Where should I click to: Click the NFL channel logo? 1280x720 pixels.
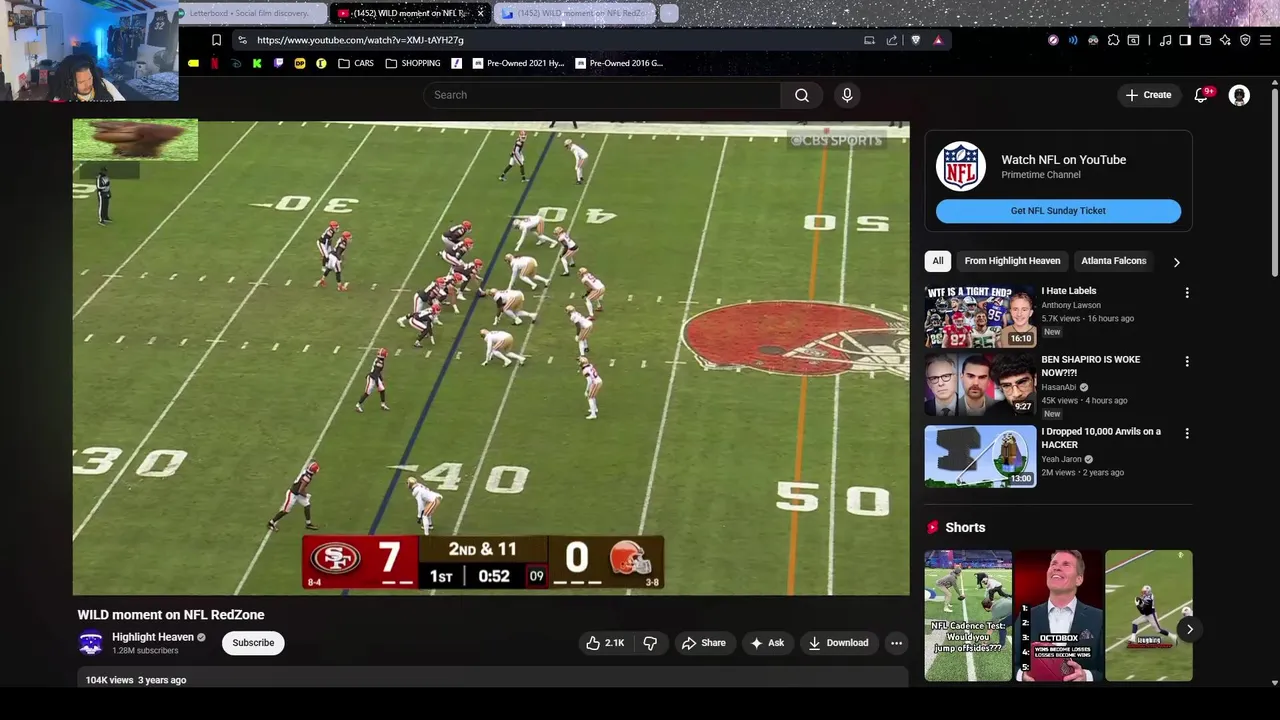click(x=961, y=167)
